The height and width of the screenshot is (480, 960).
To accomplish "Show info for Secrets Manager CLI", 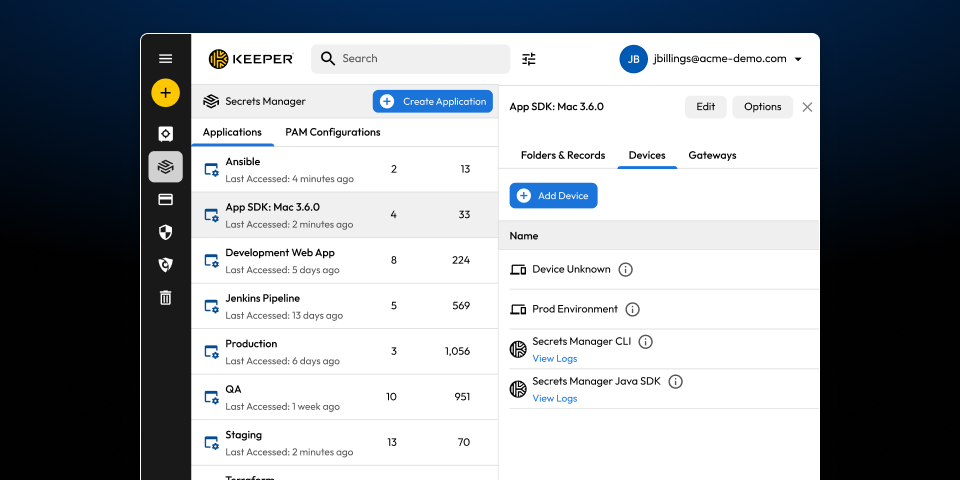I will point(645,342).
